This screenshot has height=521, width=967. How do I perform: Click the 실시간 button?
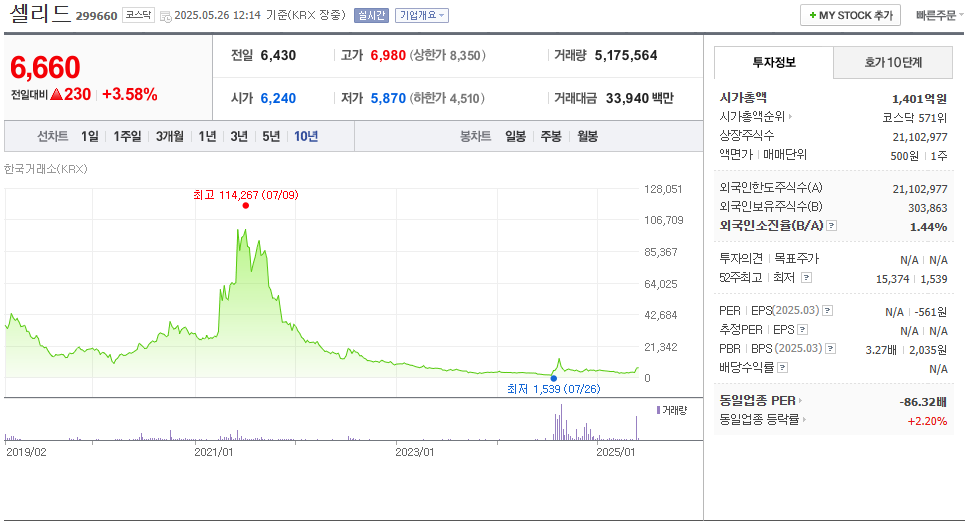click(371, 15)
